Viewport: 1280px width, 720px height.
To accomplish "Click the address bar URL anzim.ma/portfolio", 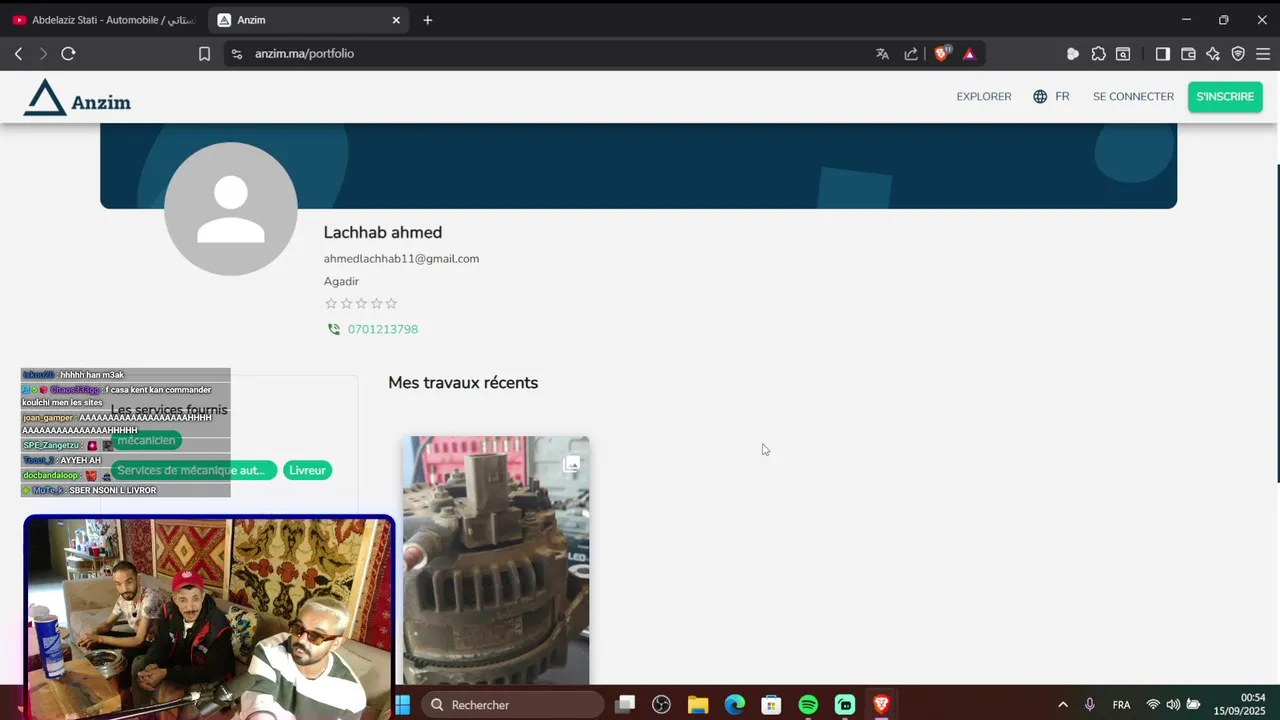I will [x=304, y=54].
